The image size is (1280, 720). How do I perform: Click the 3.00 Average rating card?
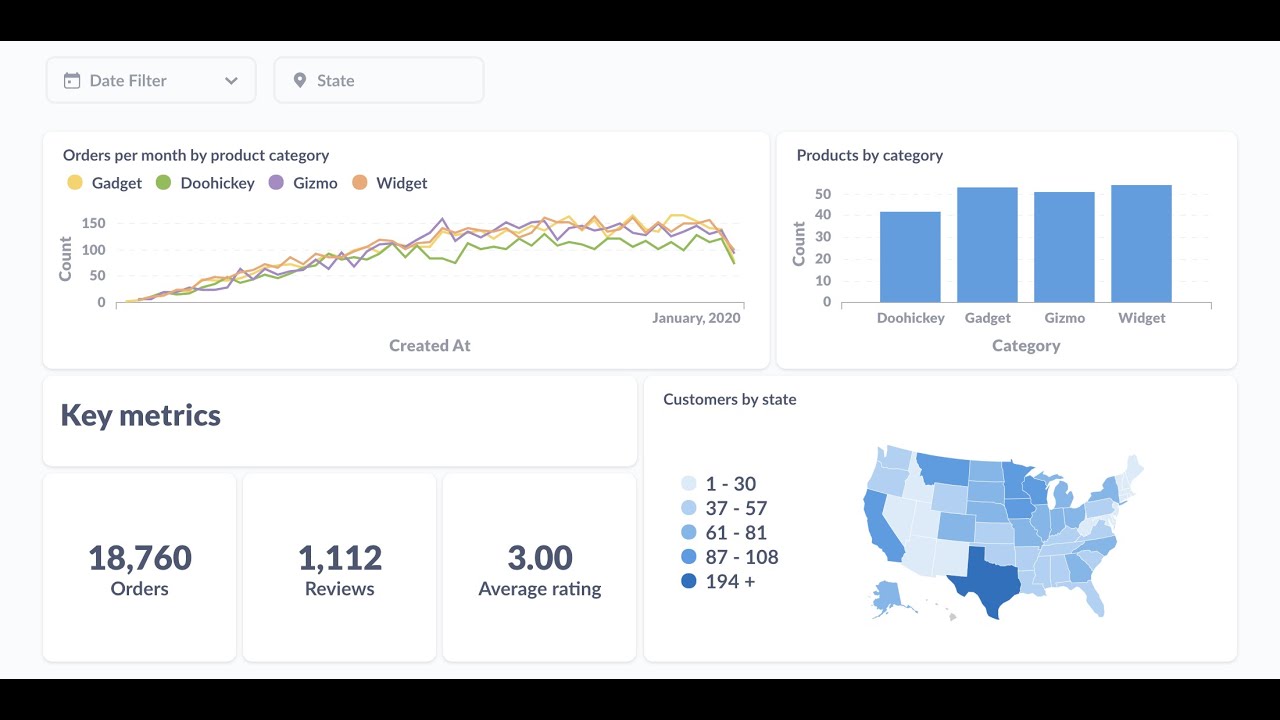coord(540,567)
